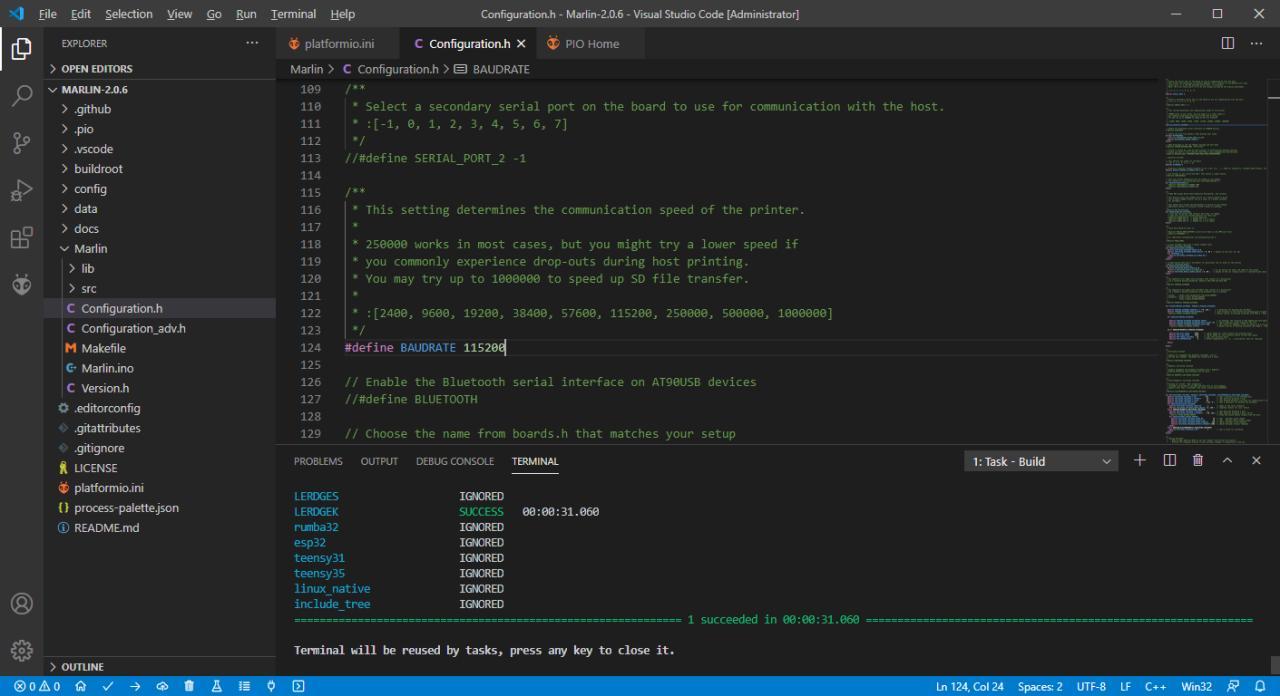Open Marlin.ino in the explorer
The height and width of the screenshot is (696, 1280).
[160, 368]
